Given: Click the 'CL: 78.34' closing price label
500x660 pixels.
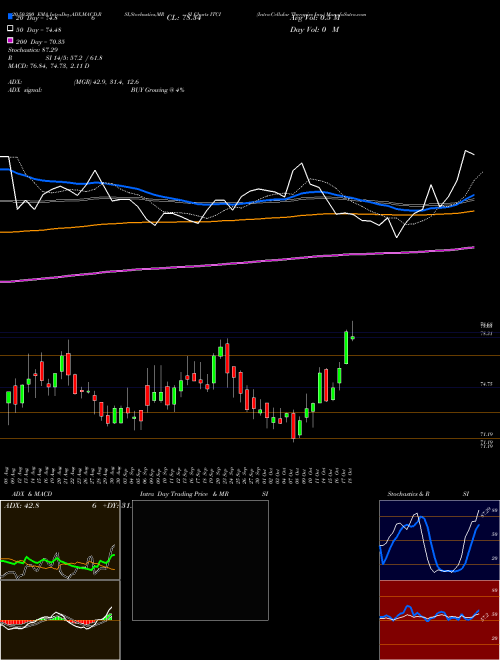Looking at the screenshot, I should pos(184,18).
